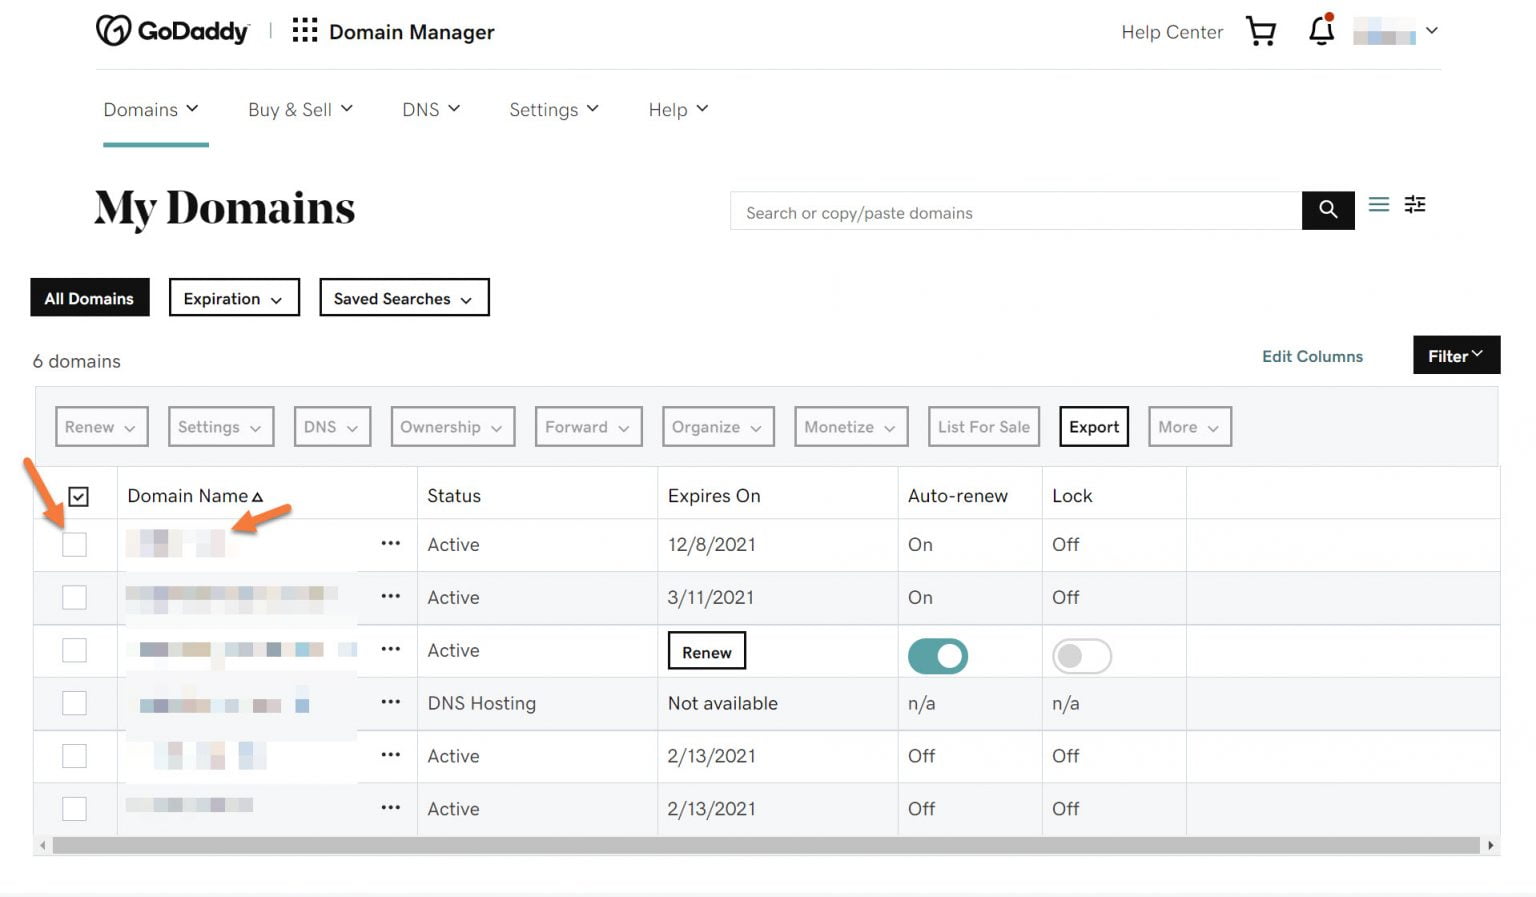Check the select-all domains checkbox

point(79,495)
